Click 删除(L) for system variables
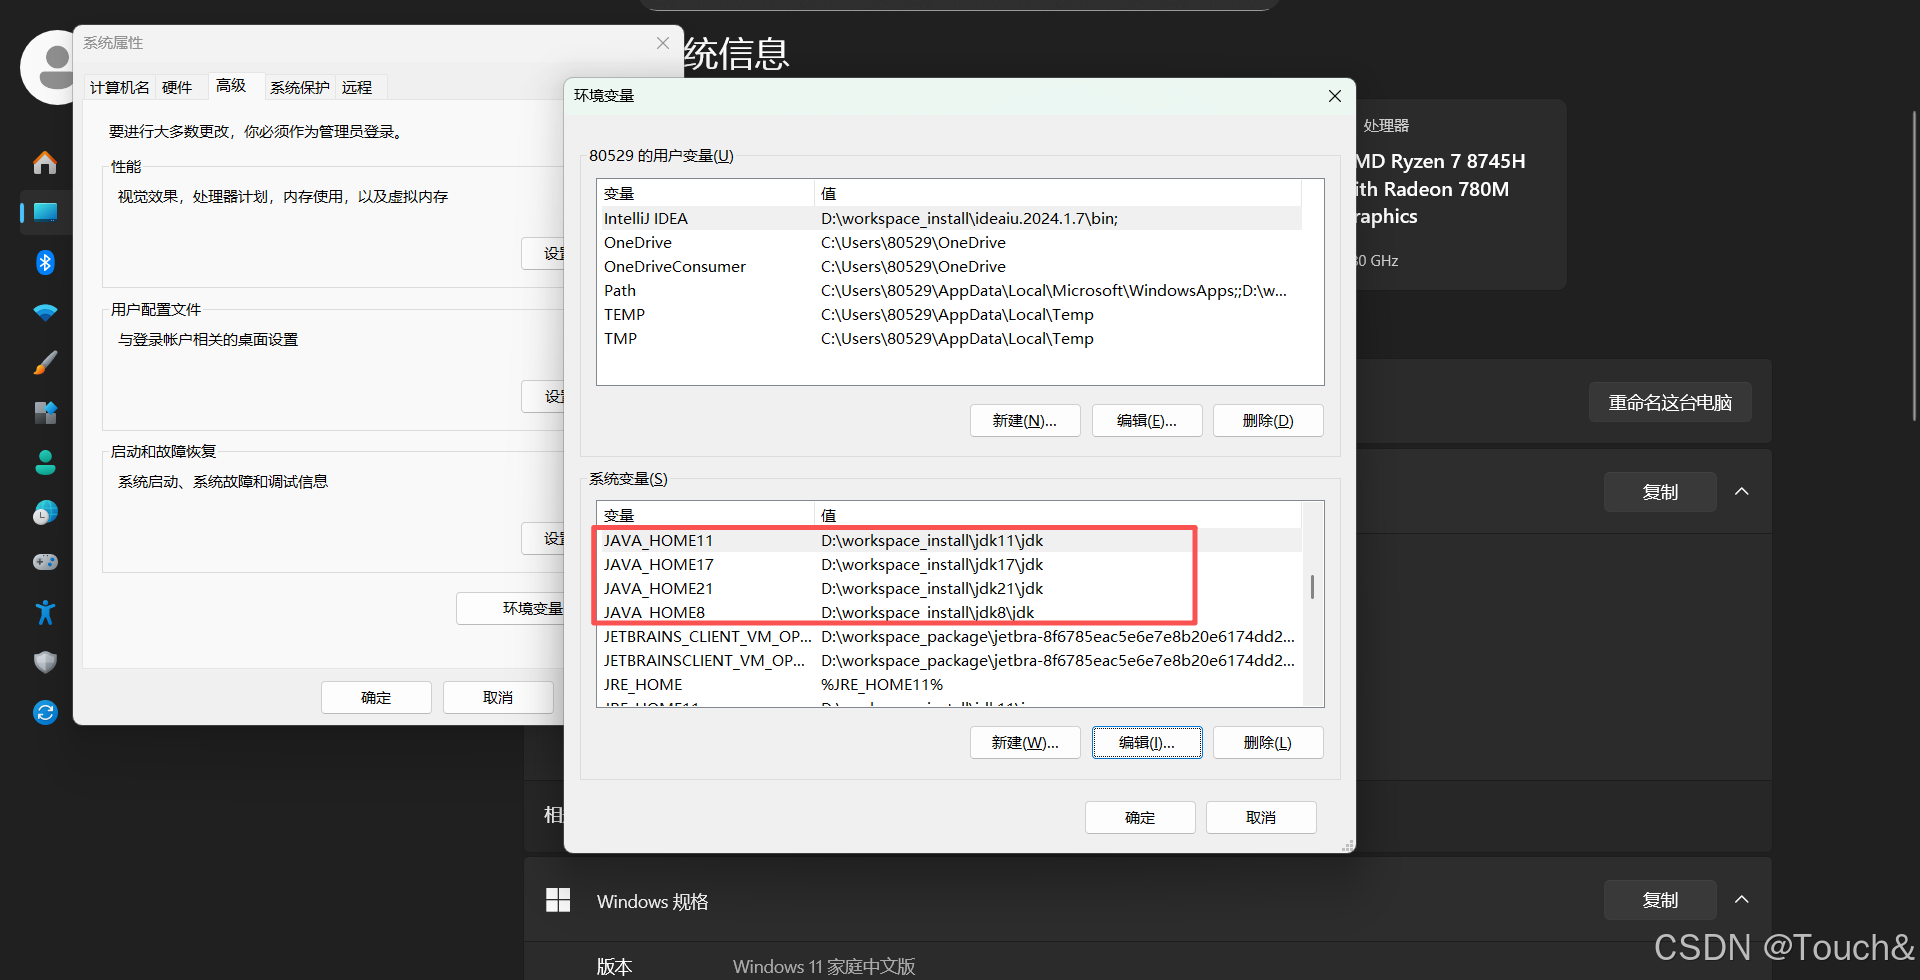 point(1268,743)
